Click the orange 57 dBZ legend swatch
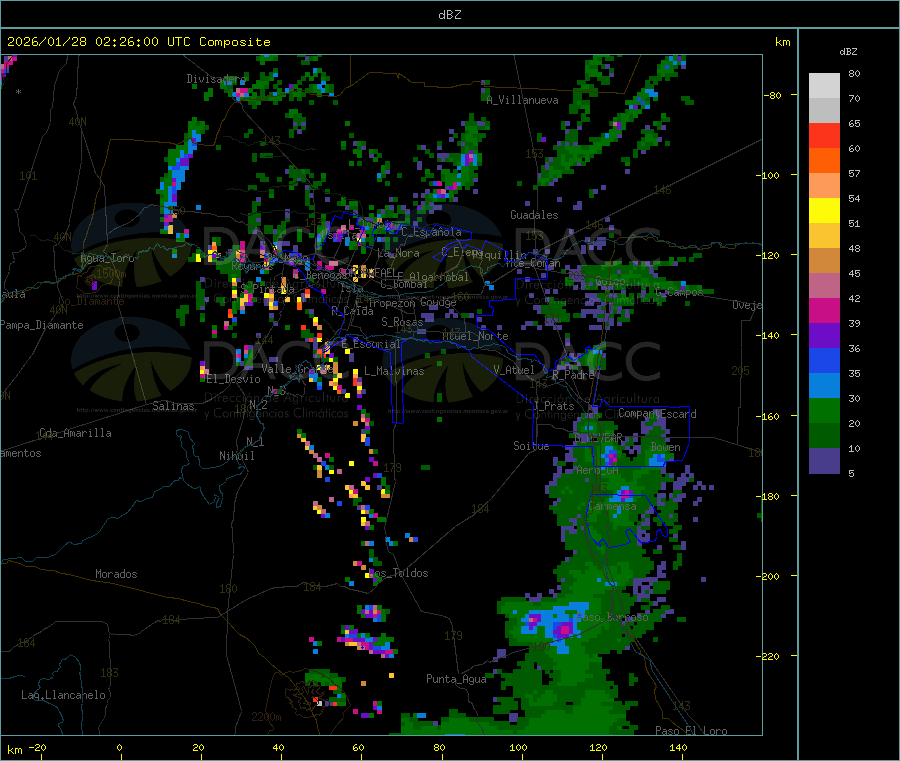This screenshot has width=900, height=761. [x=824, y=161]
